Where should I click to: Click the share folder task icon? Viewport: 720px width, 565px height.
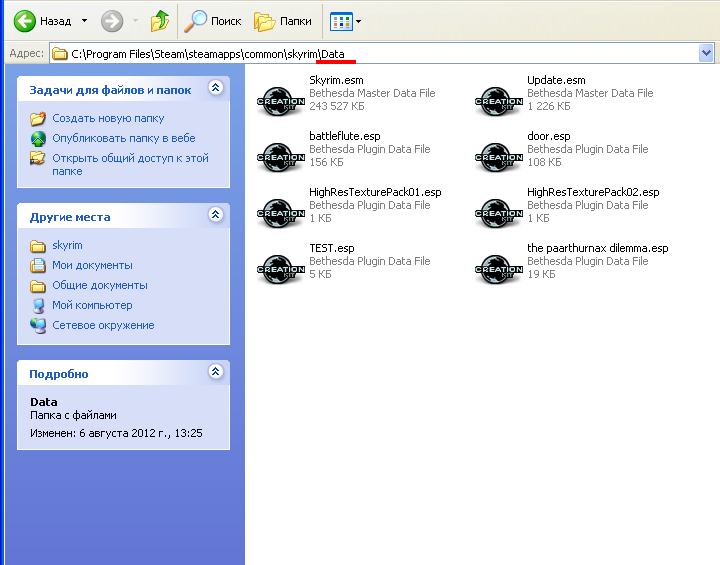[x=38, y=158]
